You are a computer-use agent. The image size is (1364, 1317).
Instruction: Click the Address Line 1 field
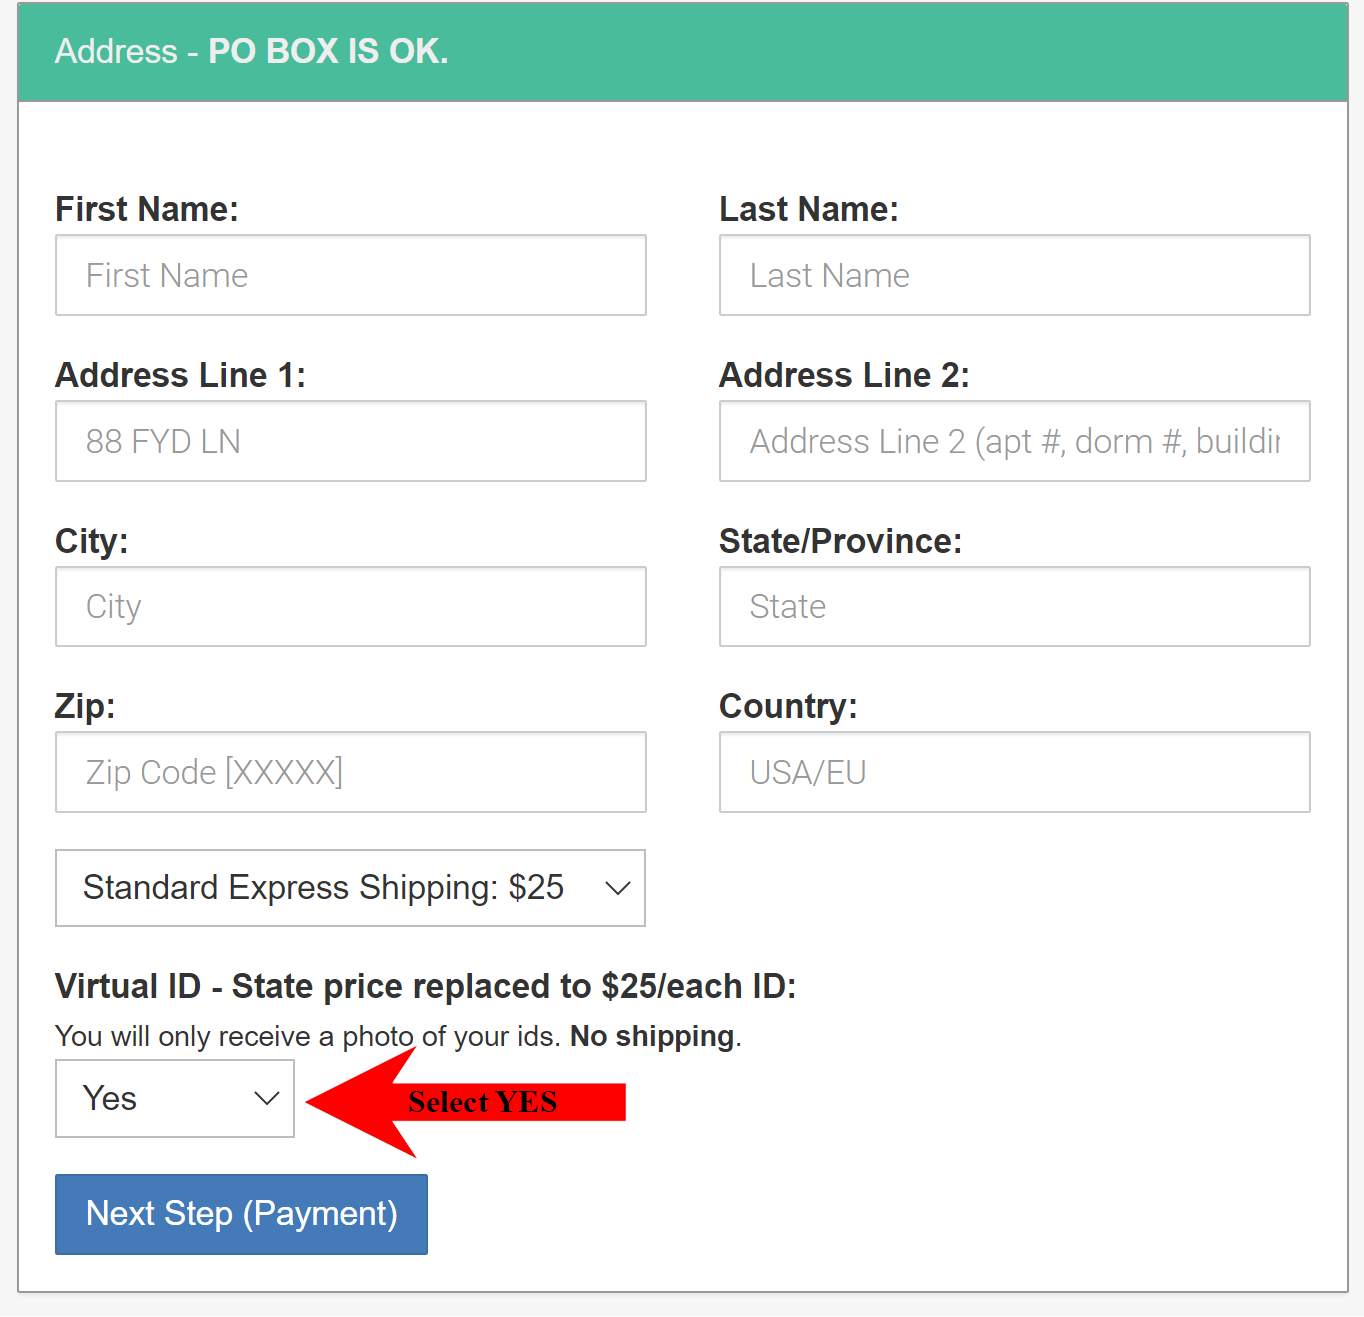click(x=350, y=441)
